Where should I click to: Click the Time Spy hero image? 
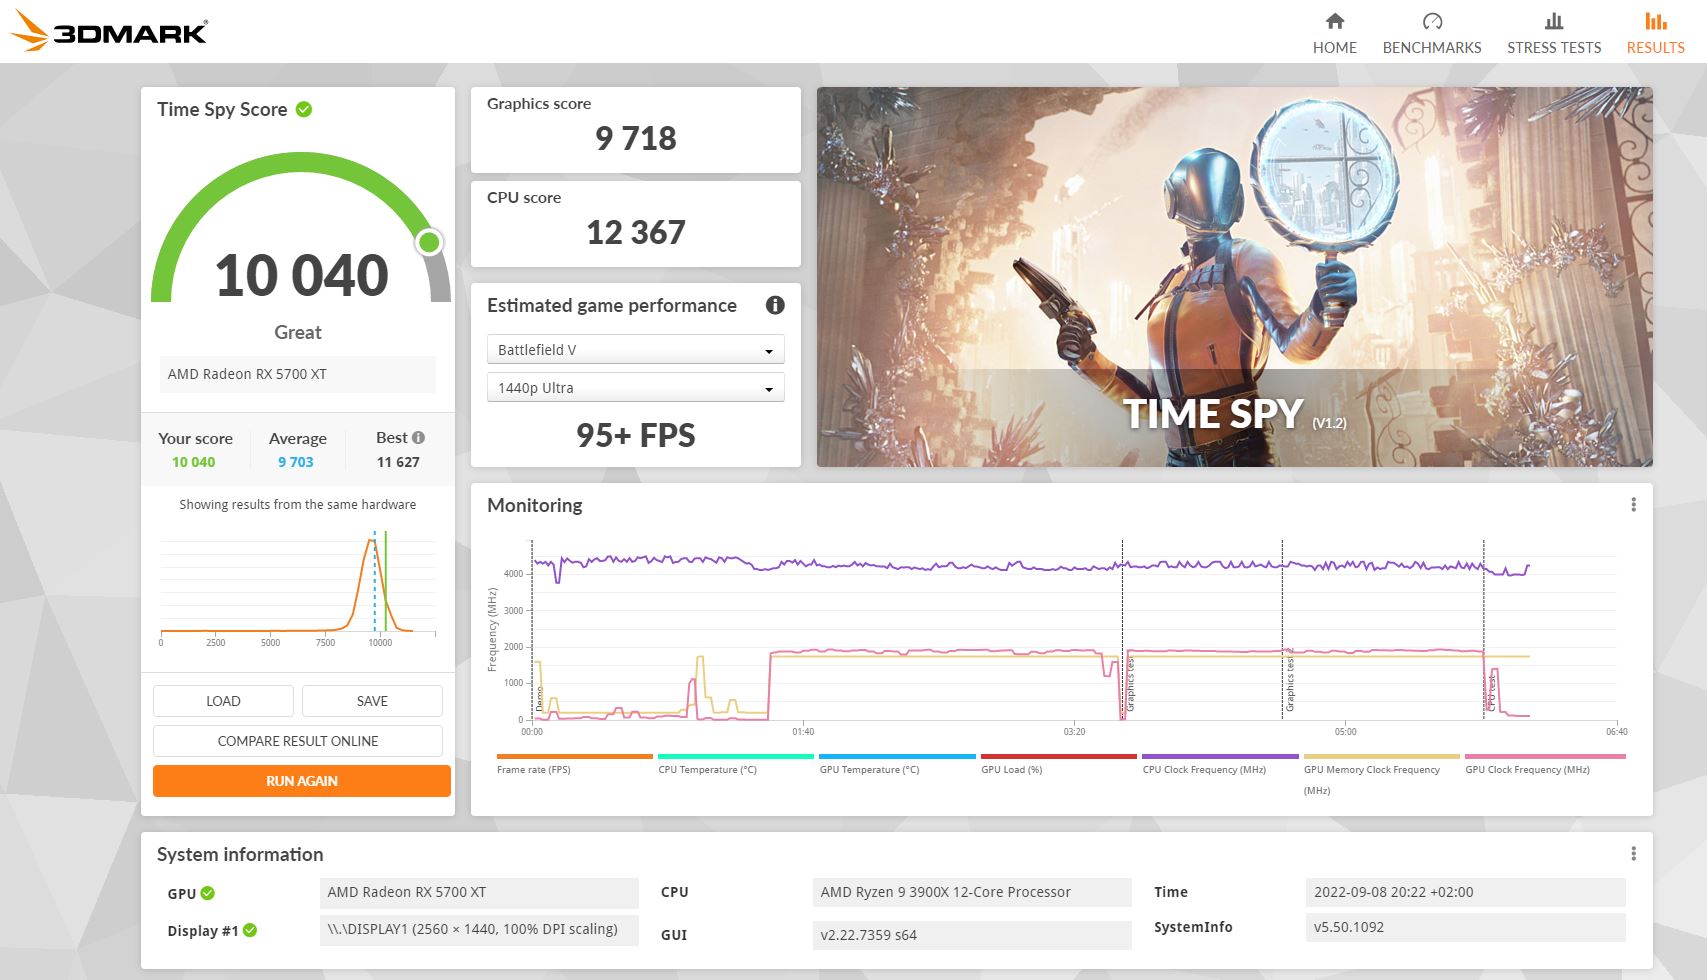1234,277
